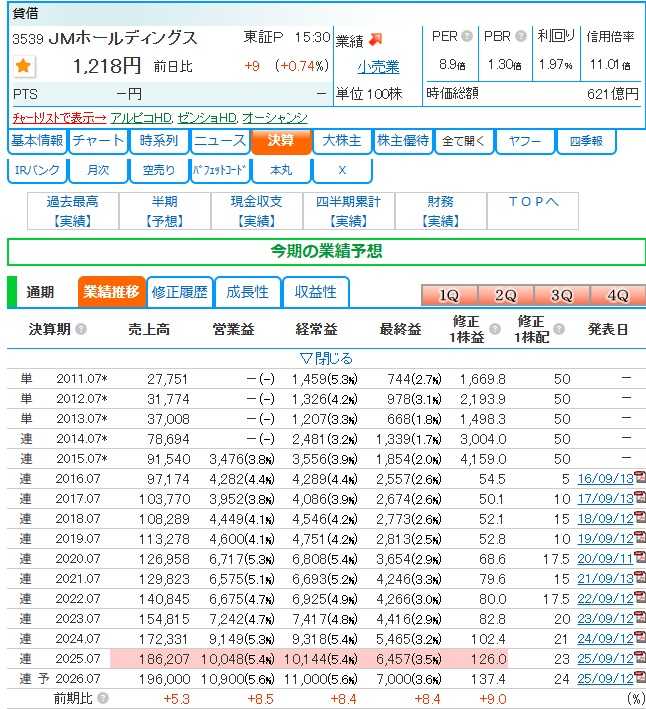Viewport: 646px width, 709px height.
Task: Open PDF icon for 21/09/13 announcement
Action: (640, 577)
